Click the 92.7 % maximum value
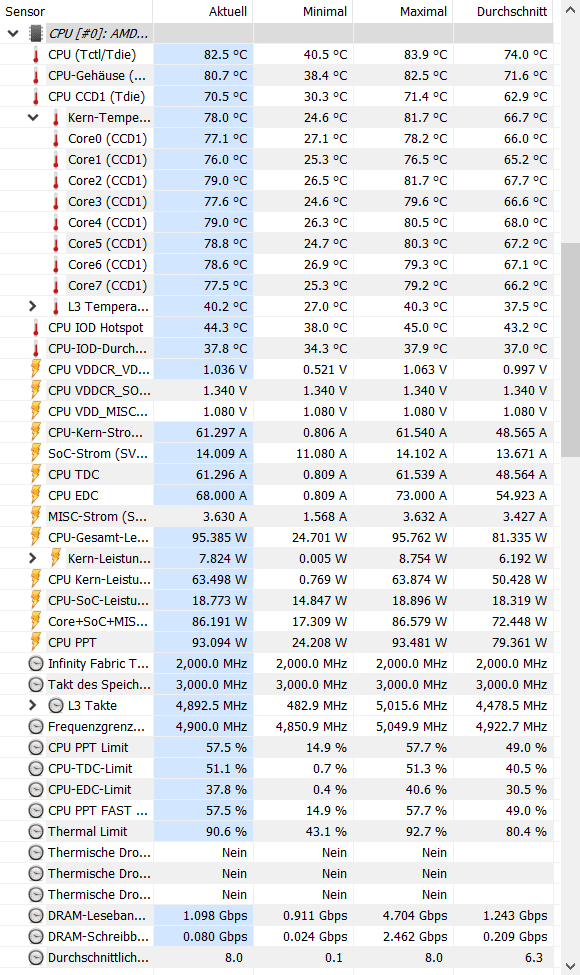 [x=426, y=831]
